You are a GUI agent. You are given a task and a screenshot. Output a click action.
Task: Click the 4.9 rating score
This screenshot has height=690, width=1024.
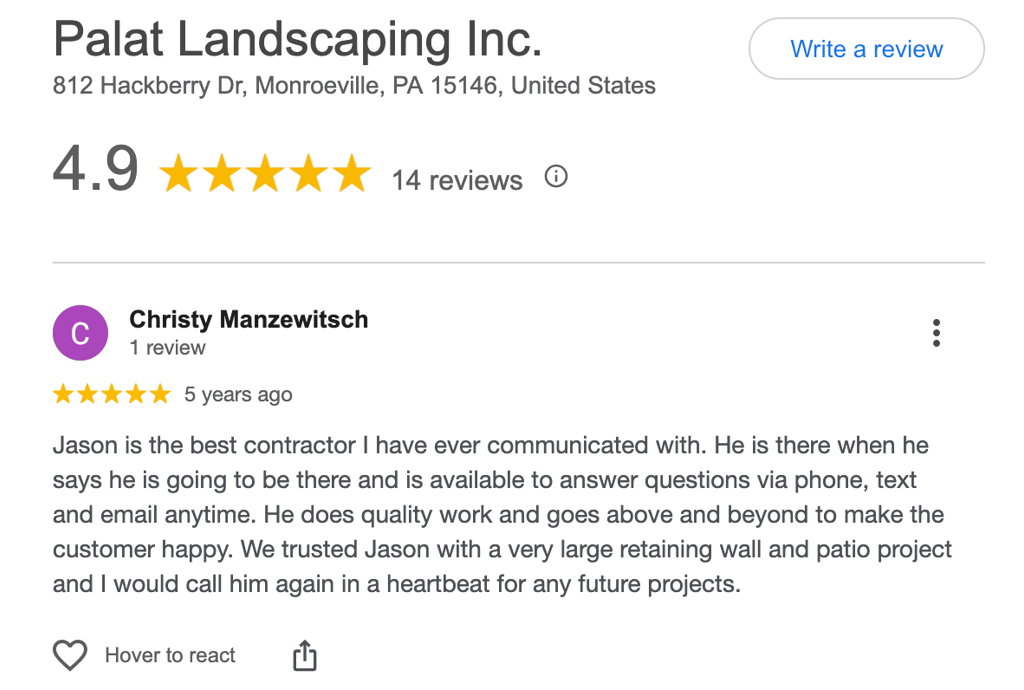96,170
